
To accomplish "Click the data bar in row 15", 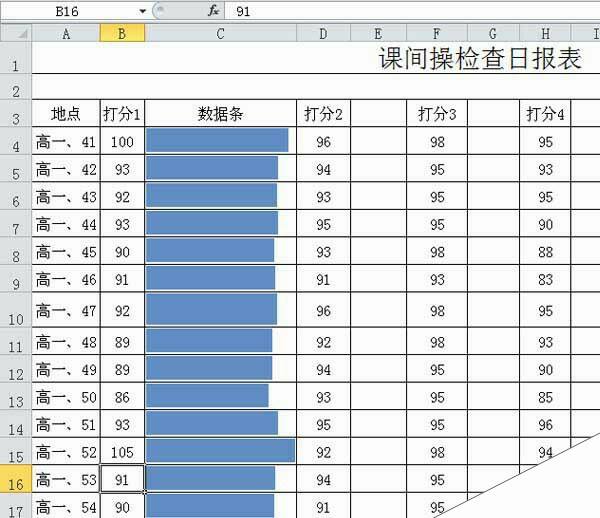I will coord(220,451).
